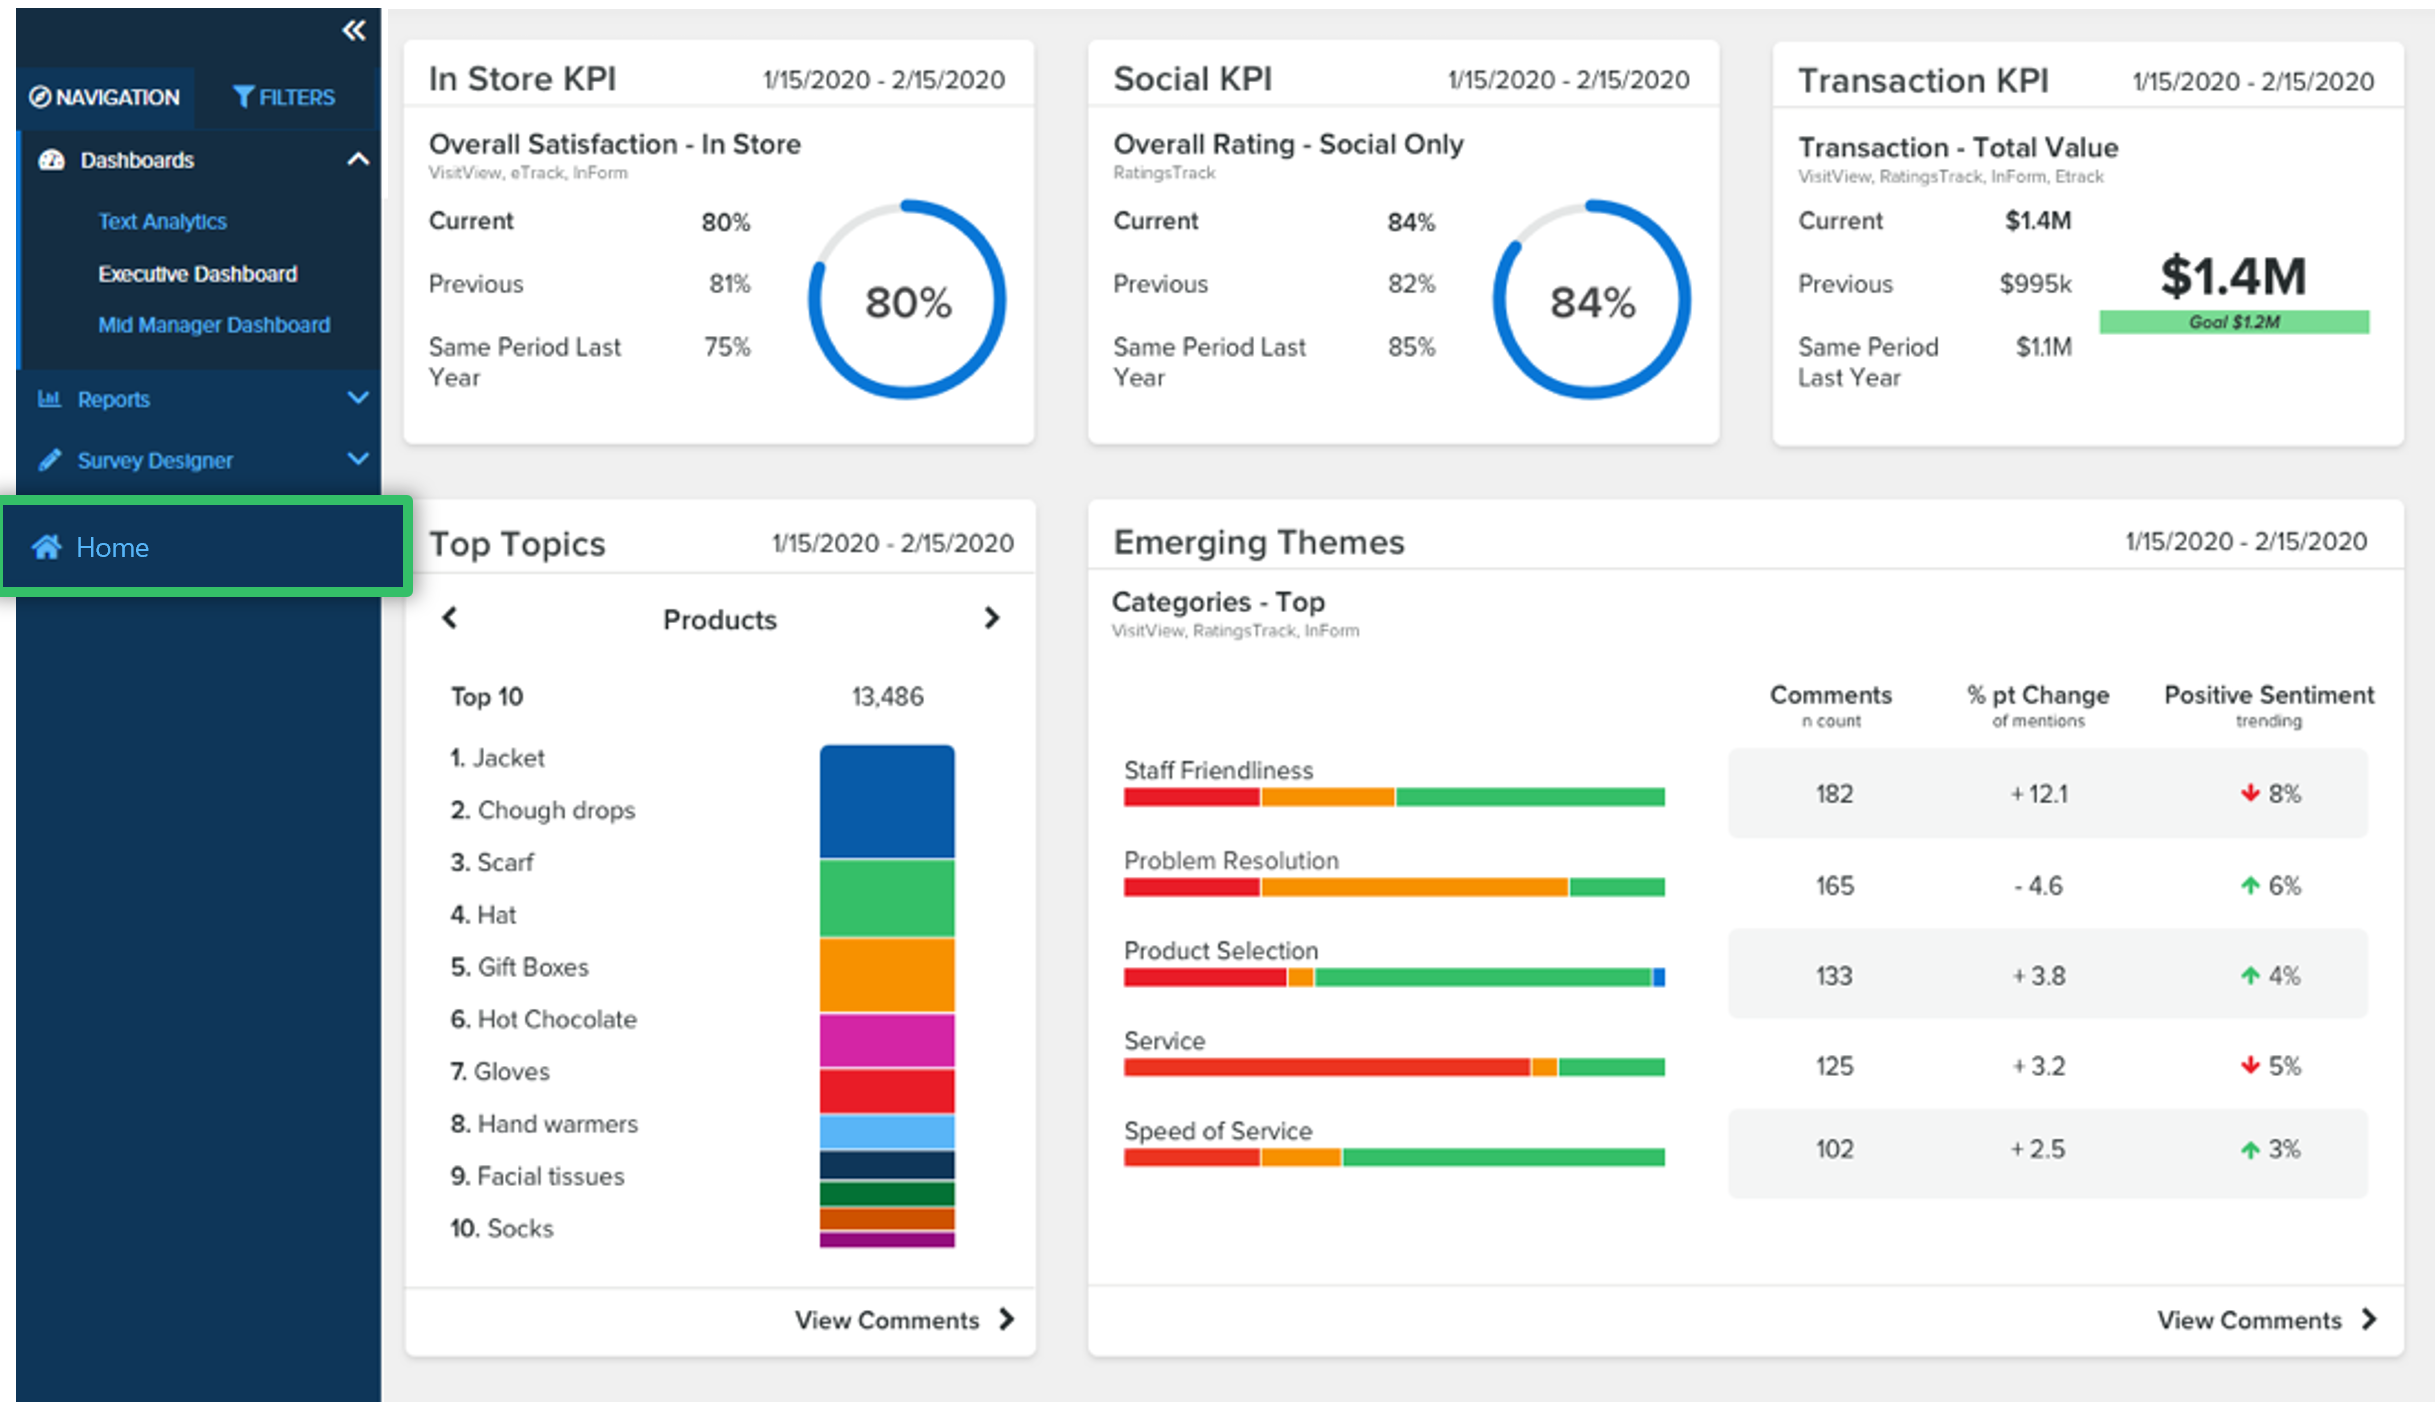The image size is (2435, 1402).
Task: Collapse sidebar with double chevron icon
Action: (x=354, y=31)
